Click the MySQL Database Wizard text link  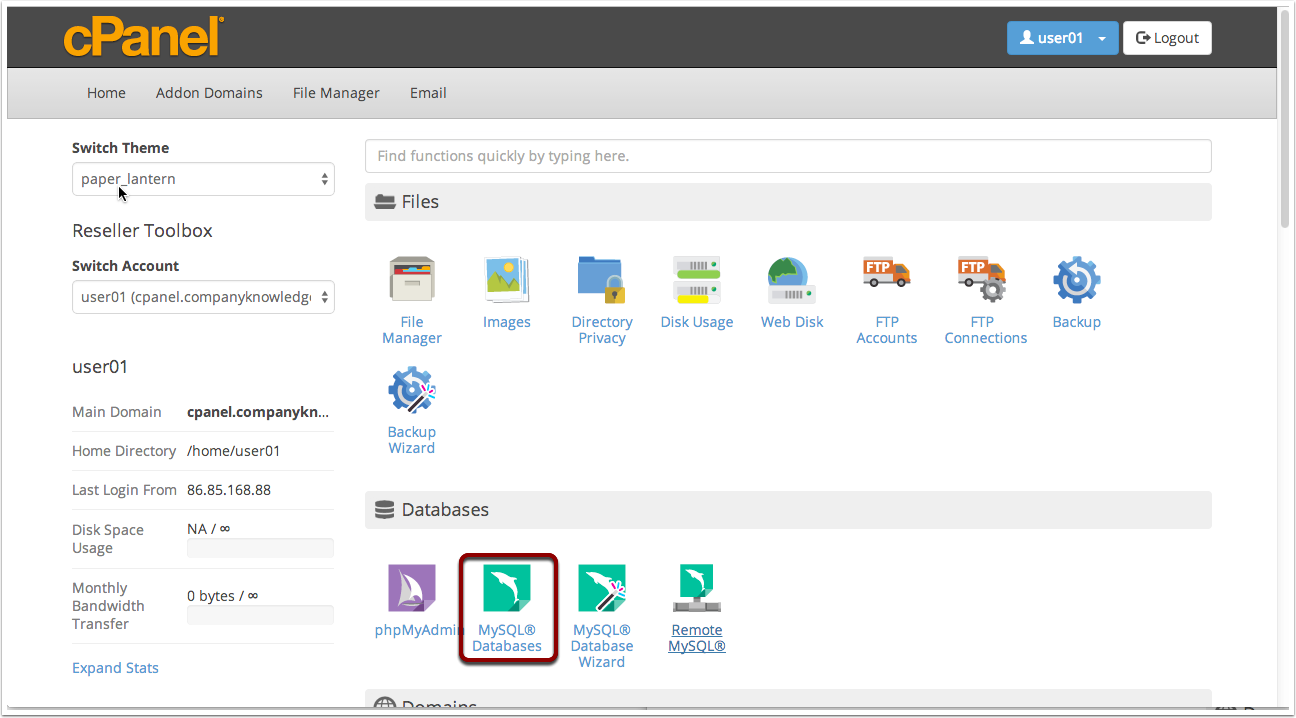tap(602, 646)
